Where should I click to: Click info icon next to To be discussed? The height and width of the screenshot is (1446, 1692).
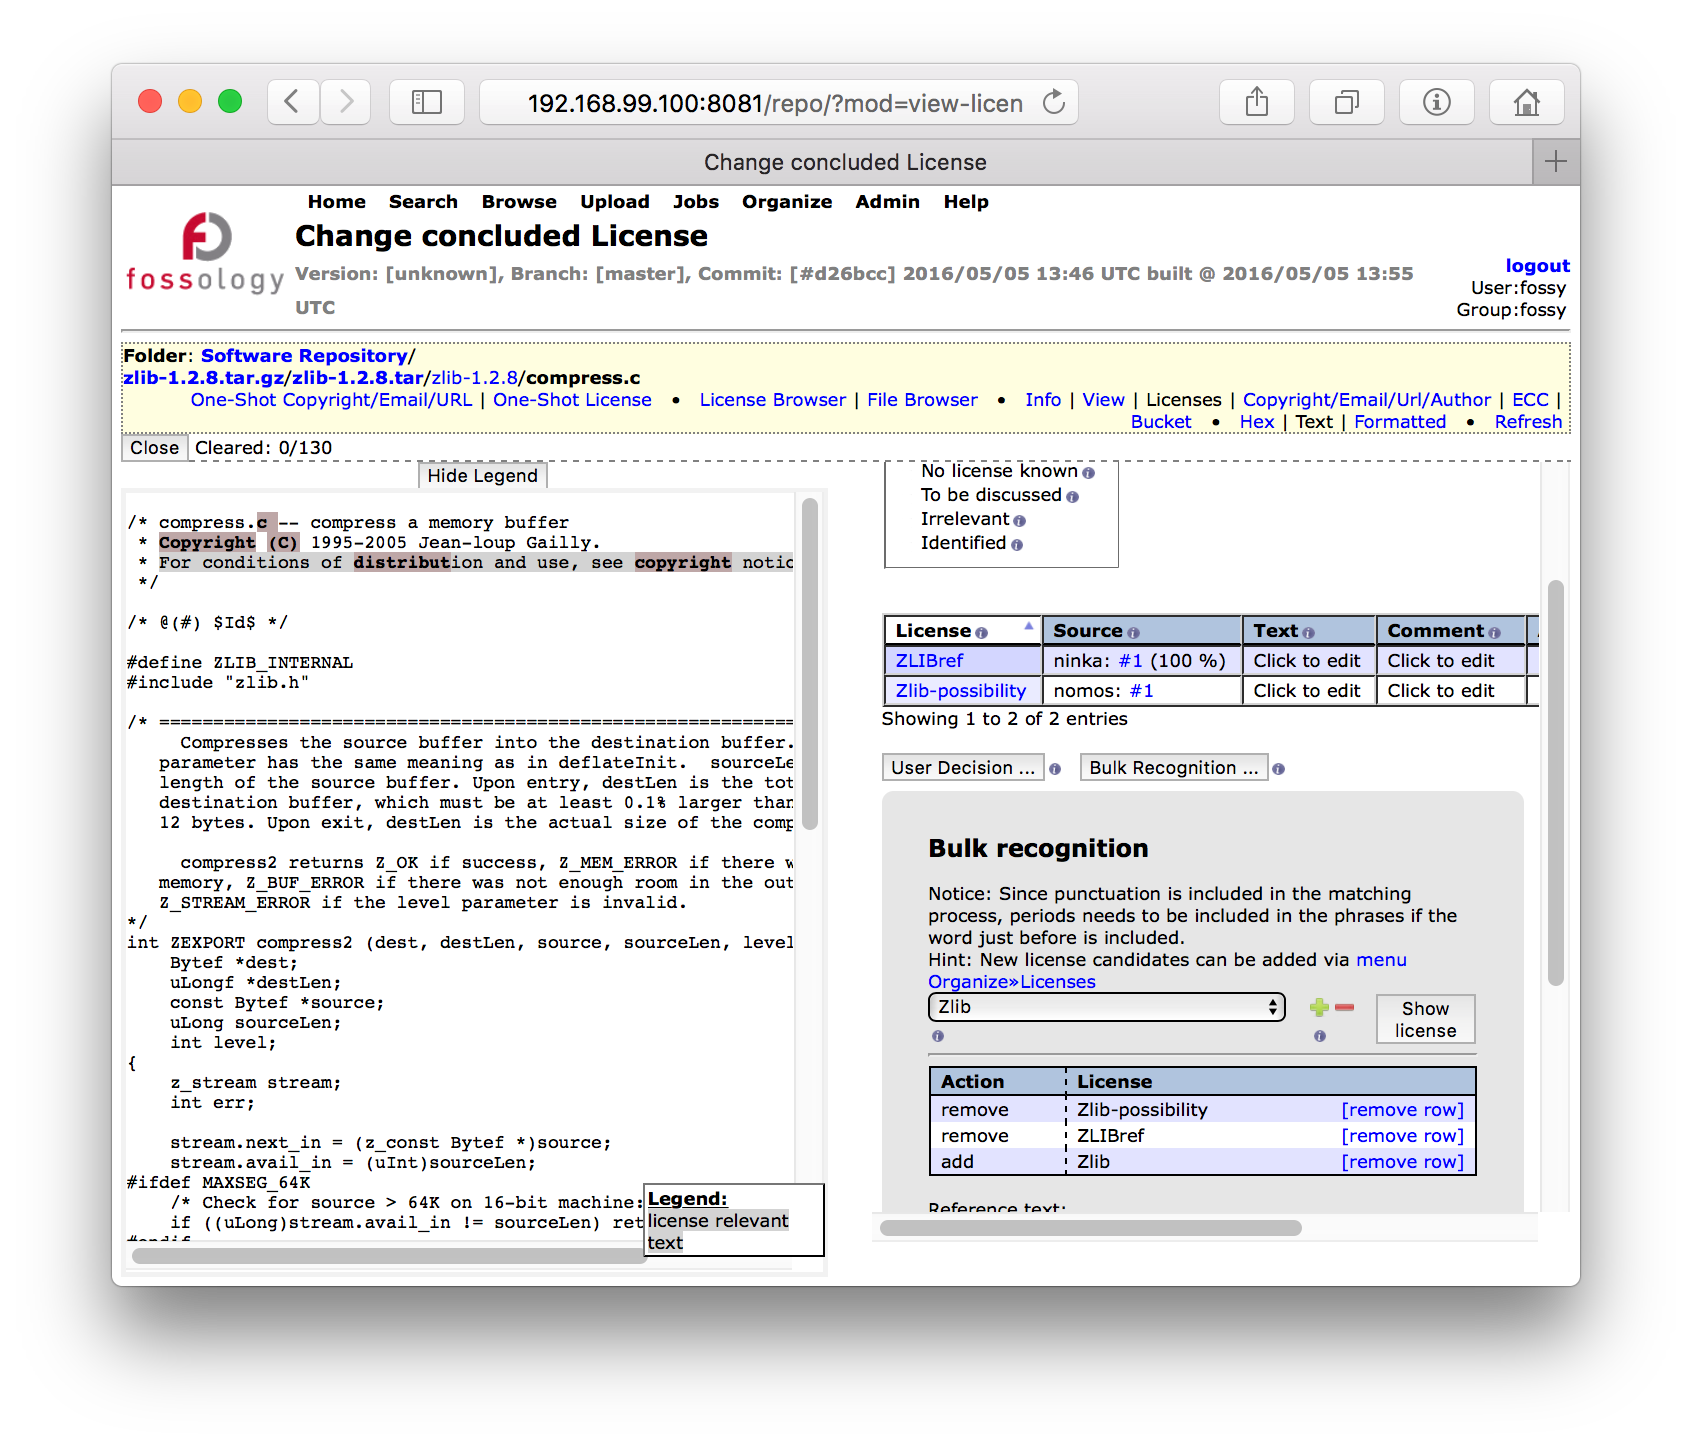click(x=1072, y=497)
